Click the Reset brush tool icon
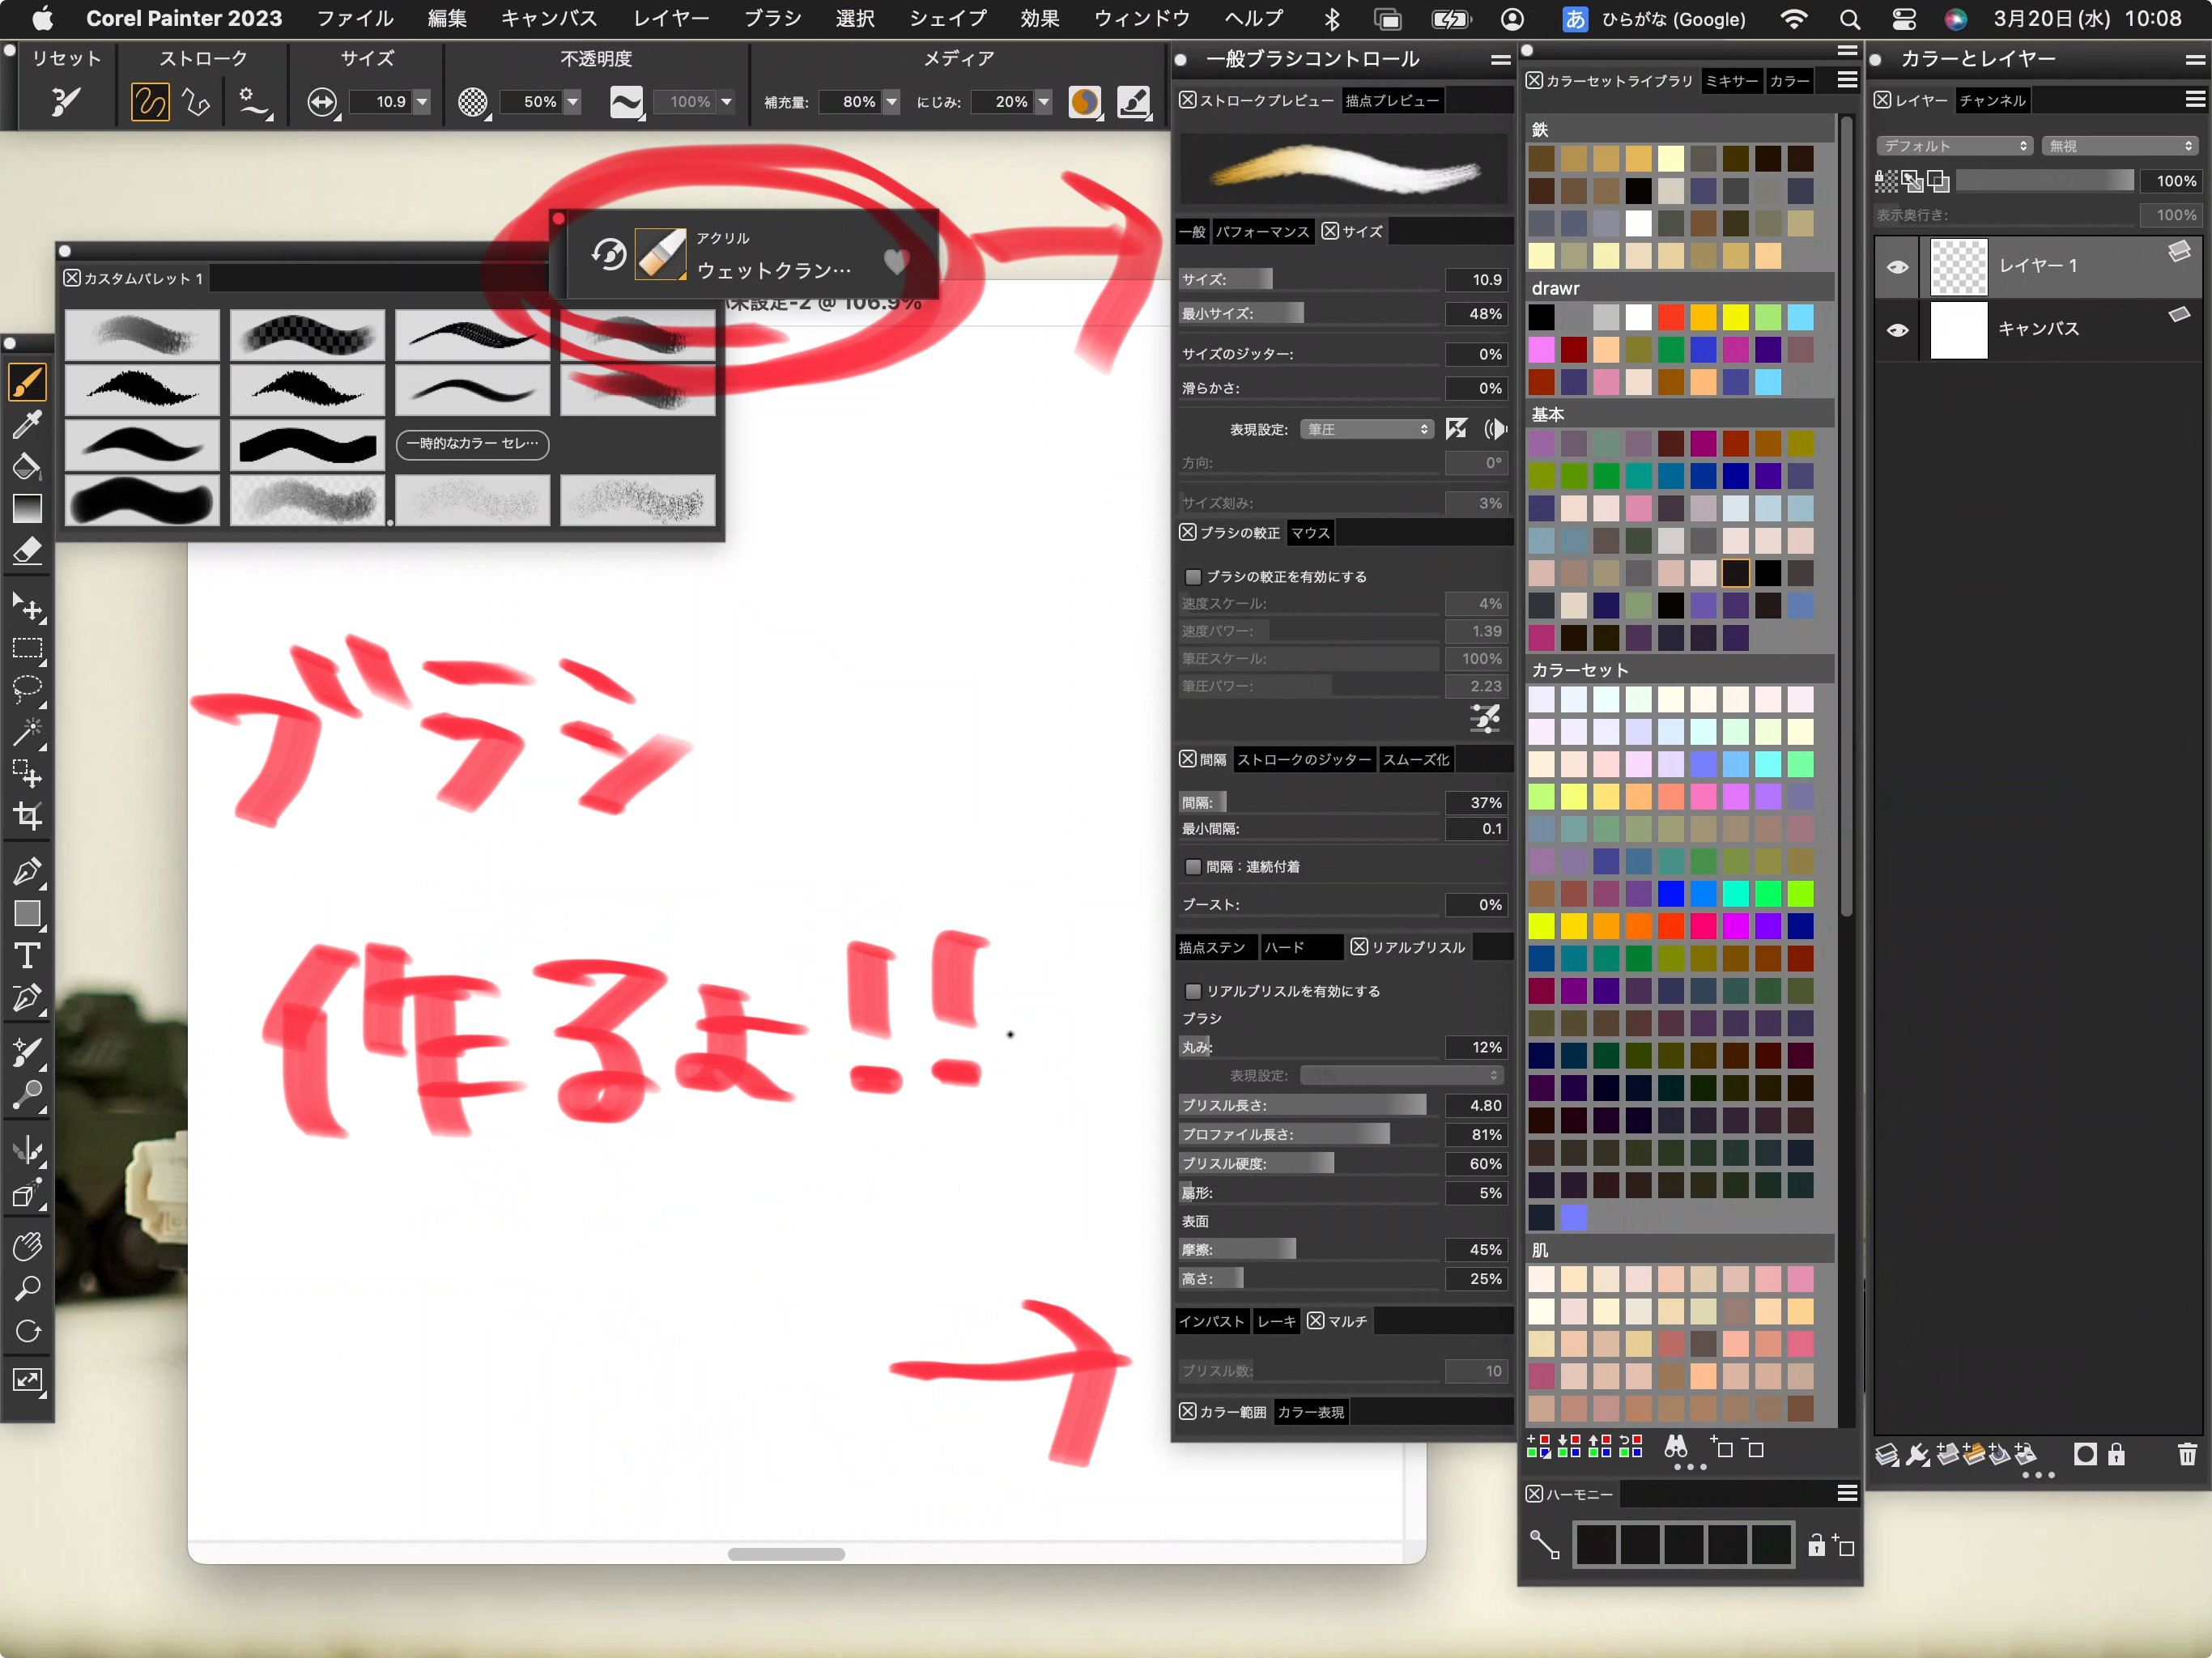Screen dimensions: 2212x1658 [x=65, y=101]
